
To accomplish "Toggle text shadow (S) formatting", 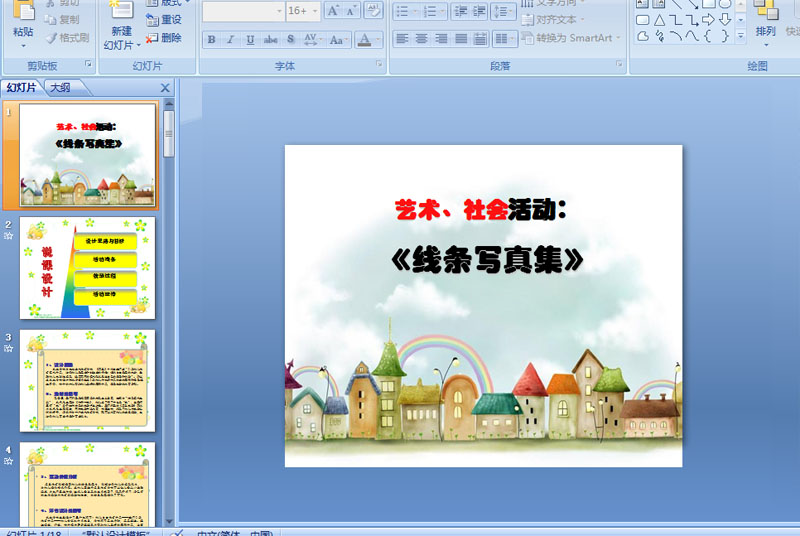I will pyautogui.click(x=290, y=39).
